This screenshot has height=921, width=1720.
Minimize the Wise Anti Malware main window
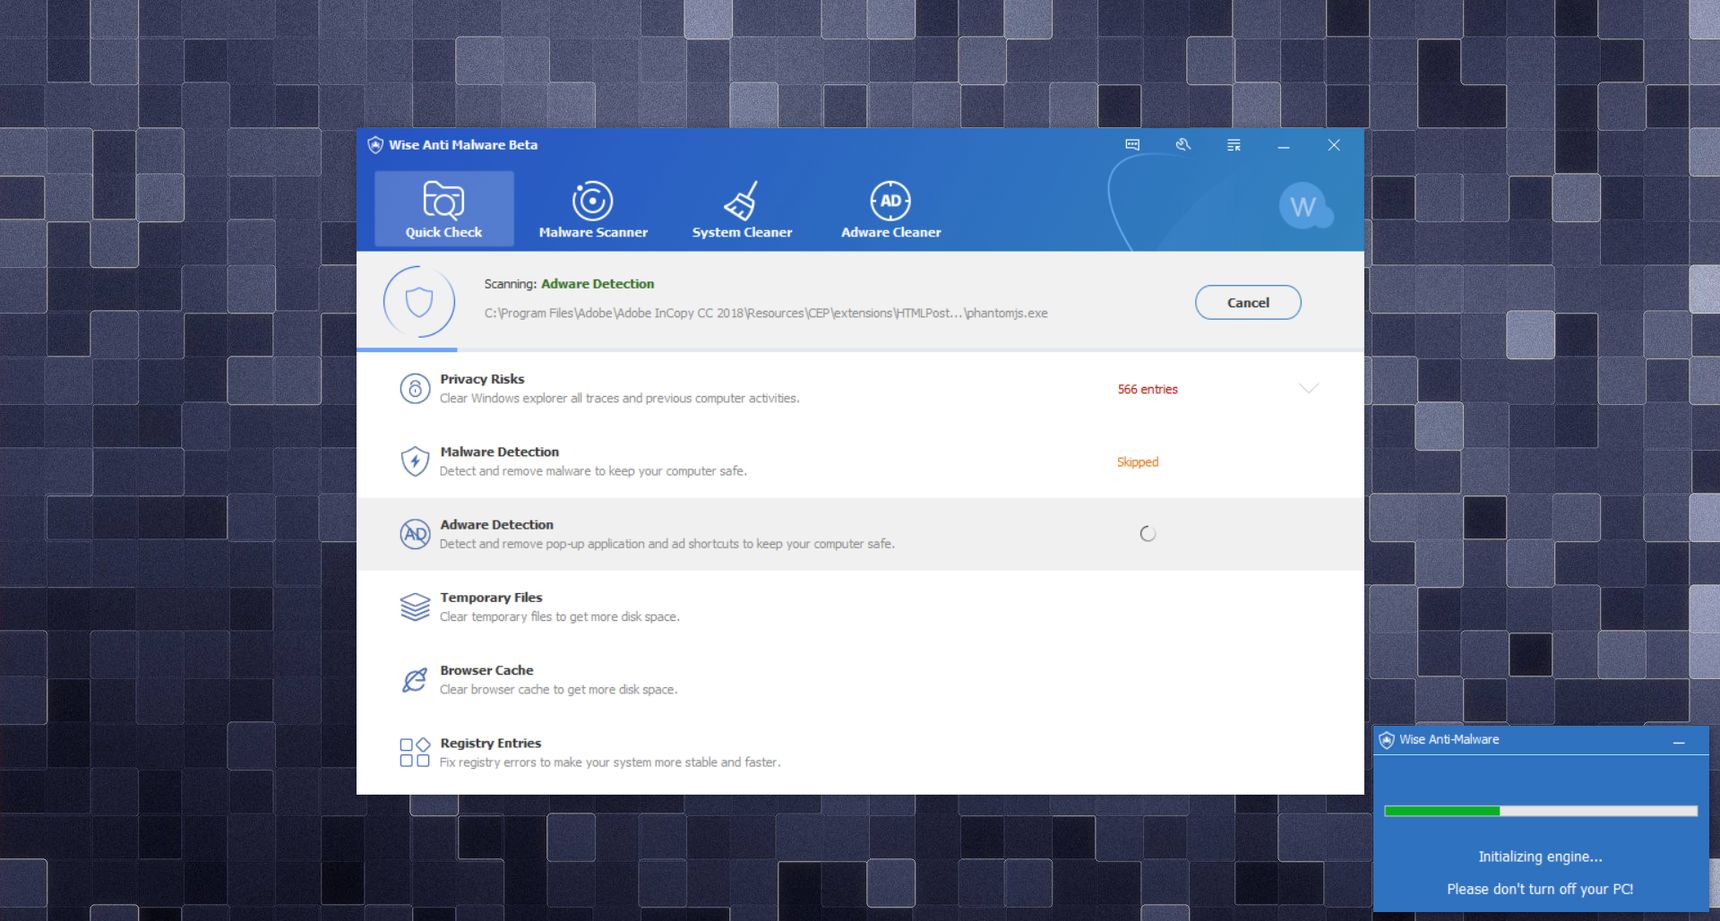coord(1283,146)
